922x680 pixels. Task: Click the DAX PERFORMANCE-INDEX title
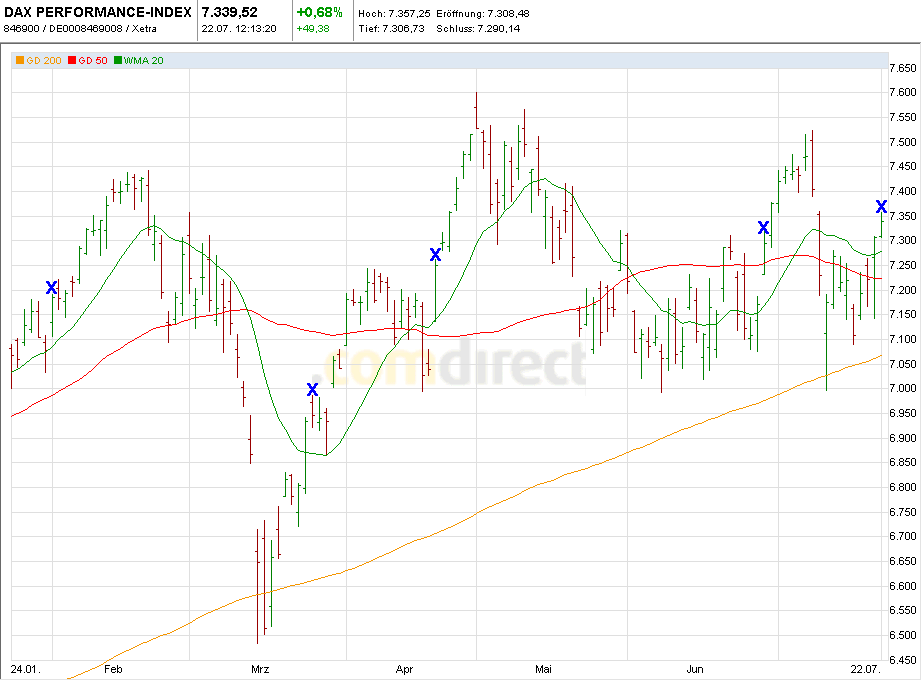[x=98, y=12]
